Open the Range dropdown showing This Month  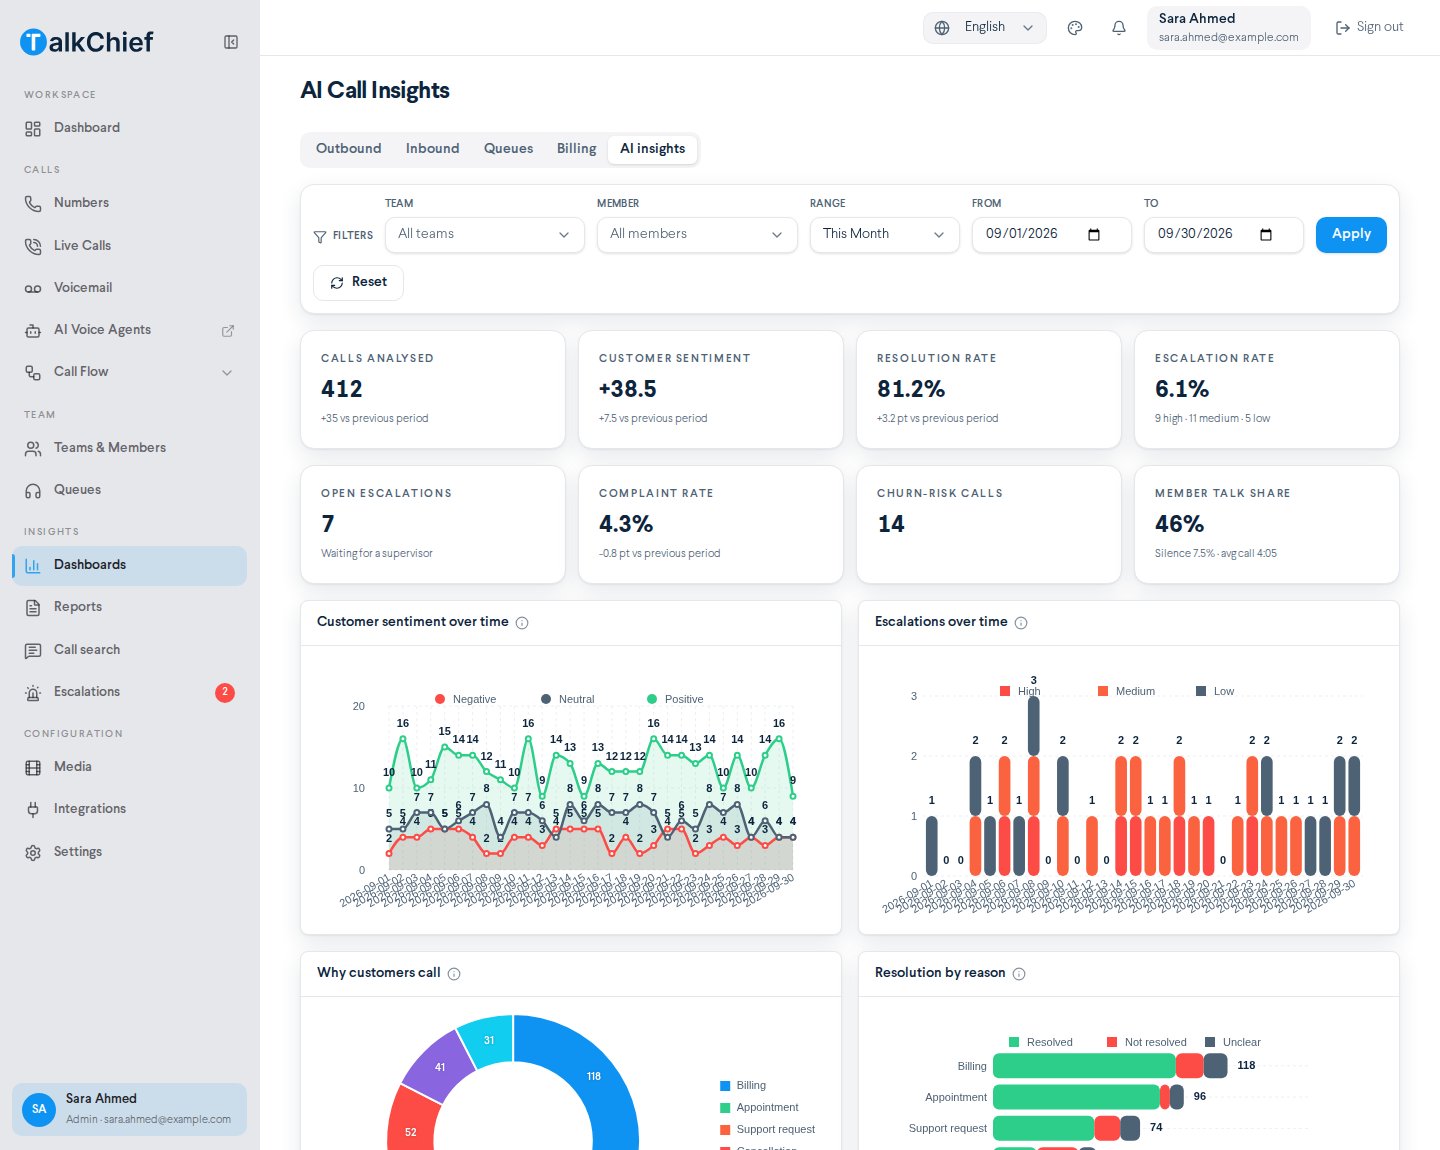(x=885, y=235)
